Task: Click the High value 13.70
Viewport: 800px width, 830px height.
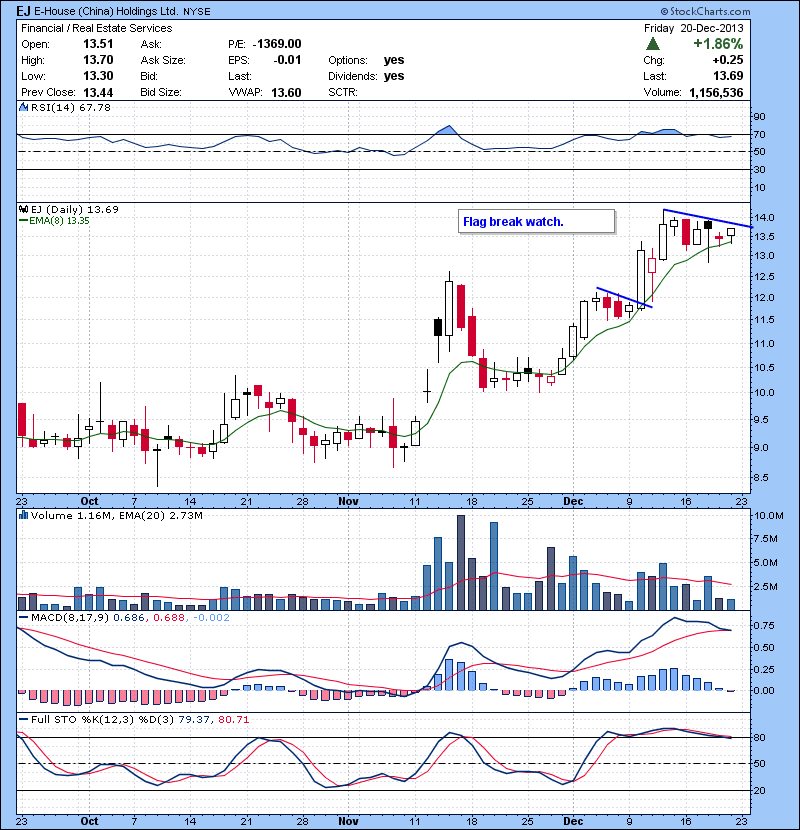Action: click(98, 60)
